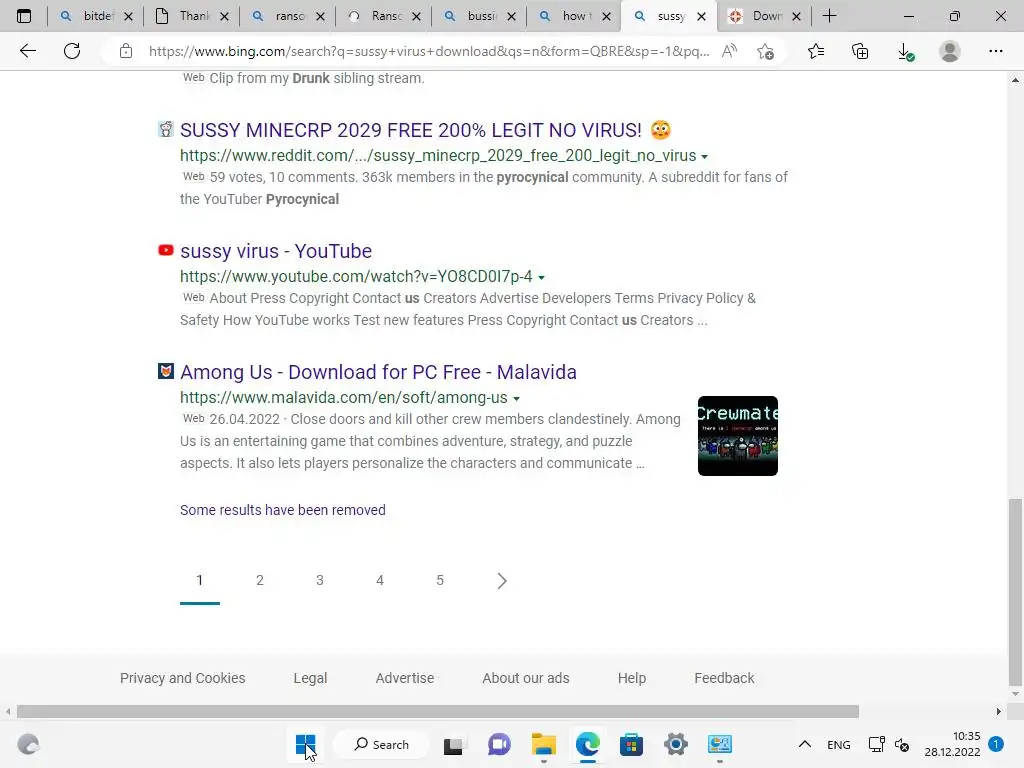This screenshot has width=1024, height=768.
Task: Switch to the loading 'Ransc' tab
Action: pos(384,16)
